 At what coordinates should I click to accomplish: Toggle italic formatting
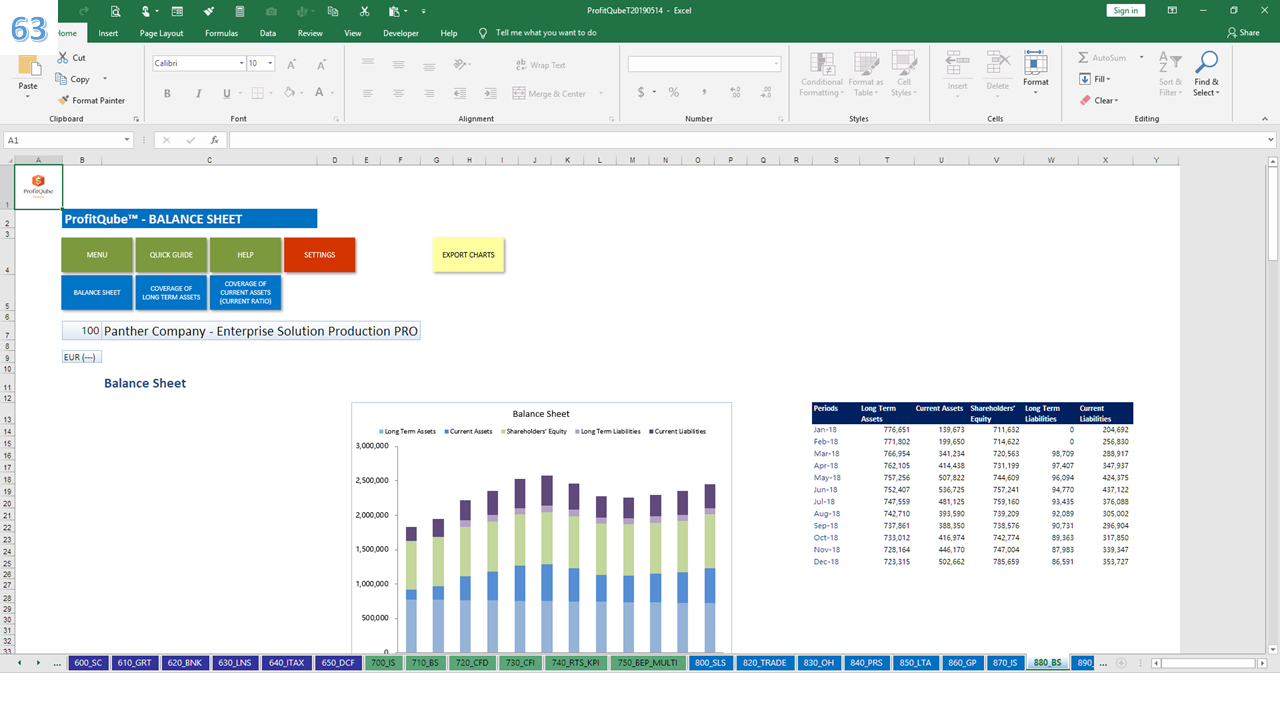(x=197, y=93)
